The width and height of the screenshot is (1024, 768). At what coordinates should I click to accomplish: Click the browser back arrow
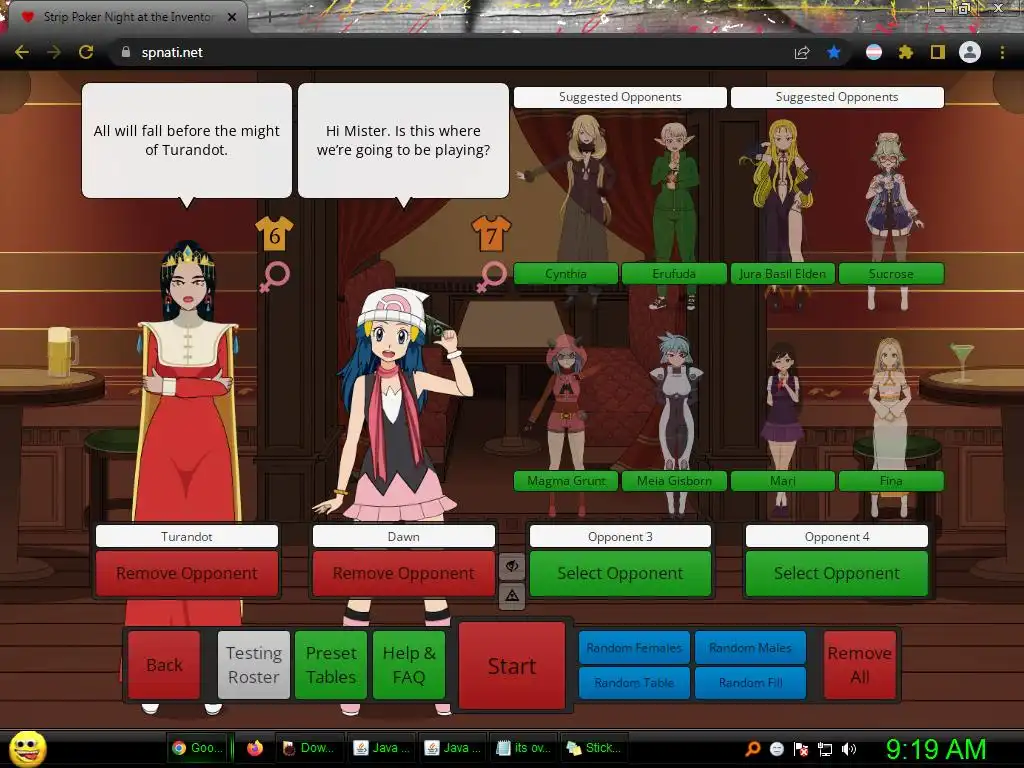22,52
